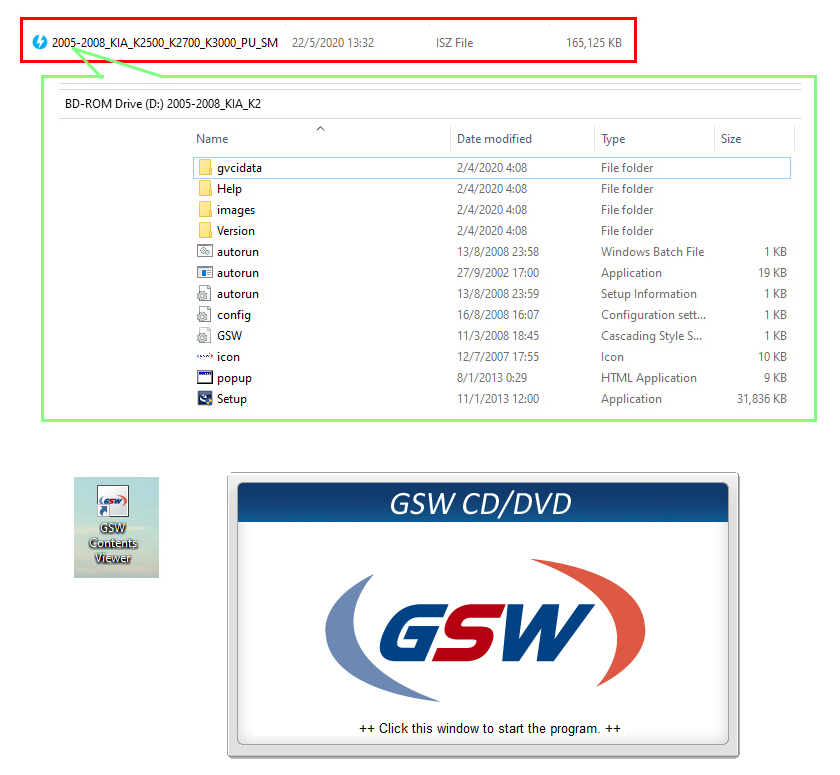
Task: Click 'Click this window to start the program' text
Action: pyautogui.click(x=490, y=728)
